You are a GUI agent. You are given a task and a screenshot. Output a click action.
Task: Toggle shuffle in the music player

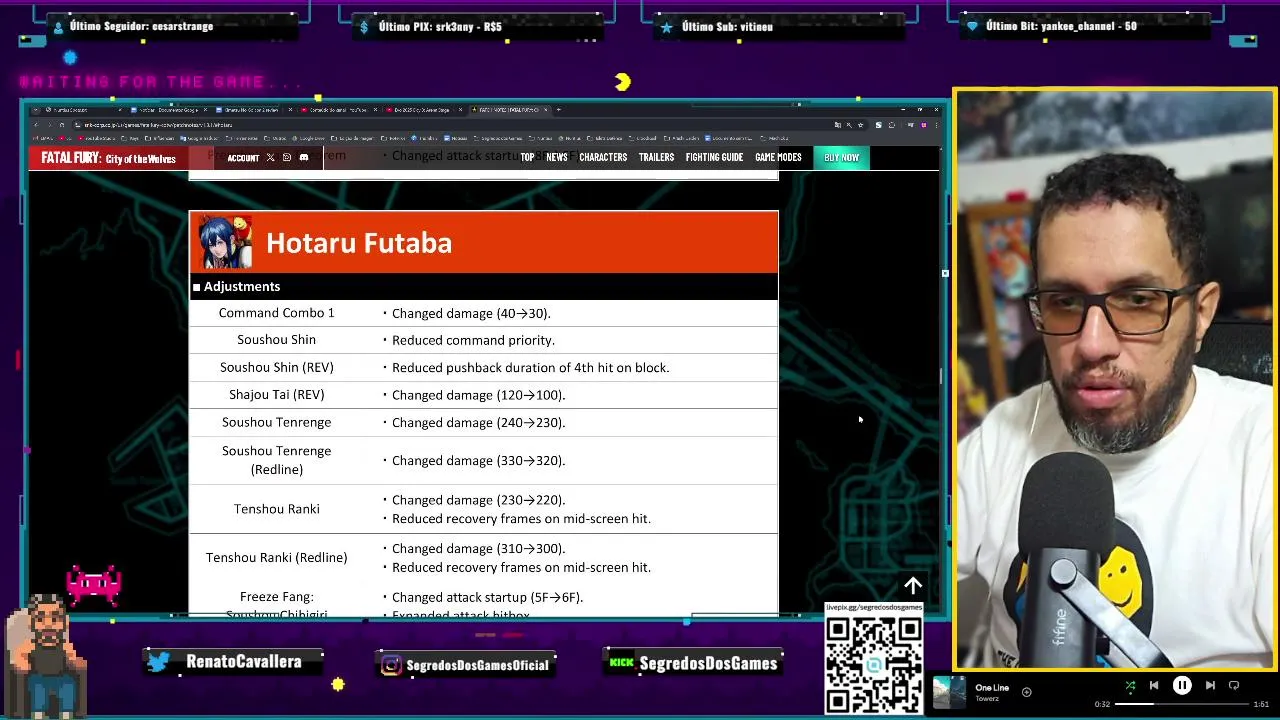pyautogui.click(x=1130, y=686)
